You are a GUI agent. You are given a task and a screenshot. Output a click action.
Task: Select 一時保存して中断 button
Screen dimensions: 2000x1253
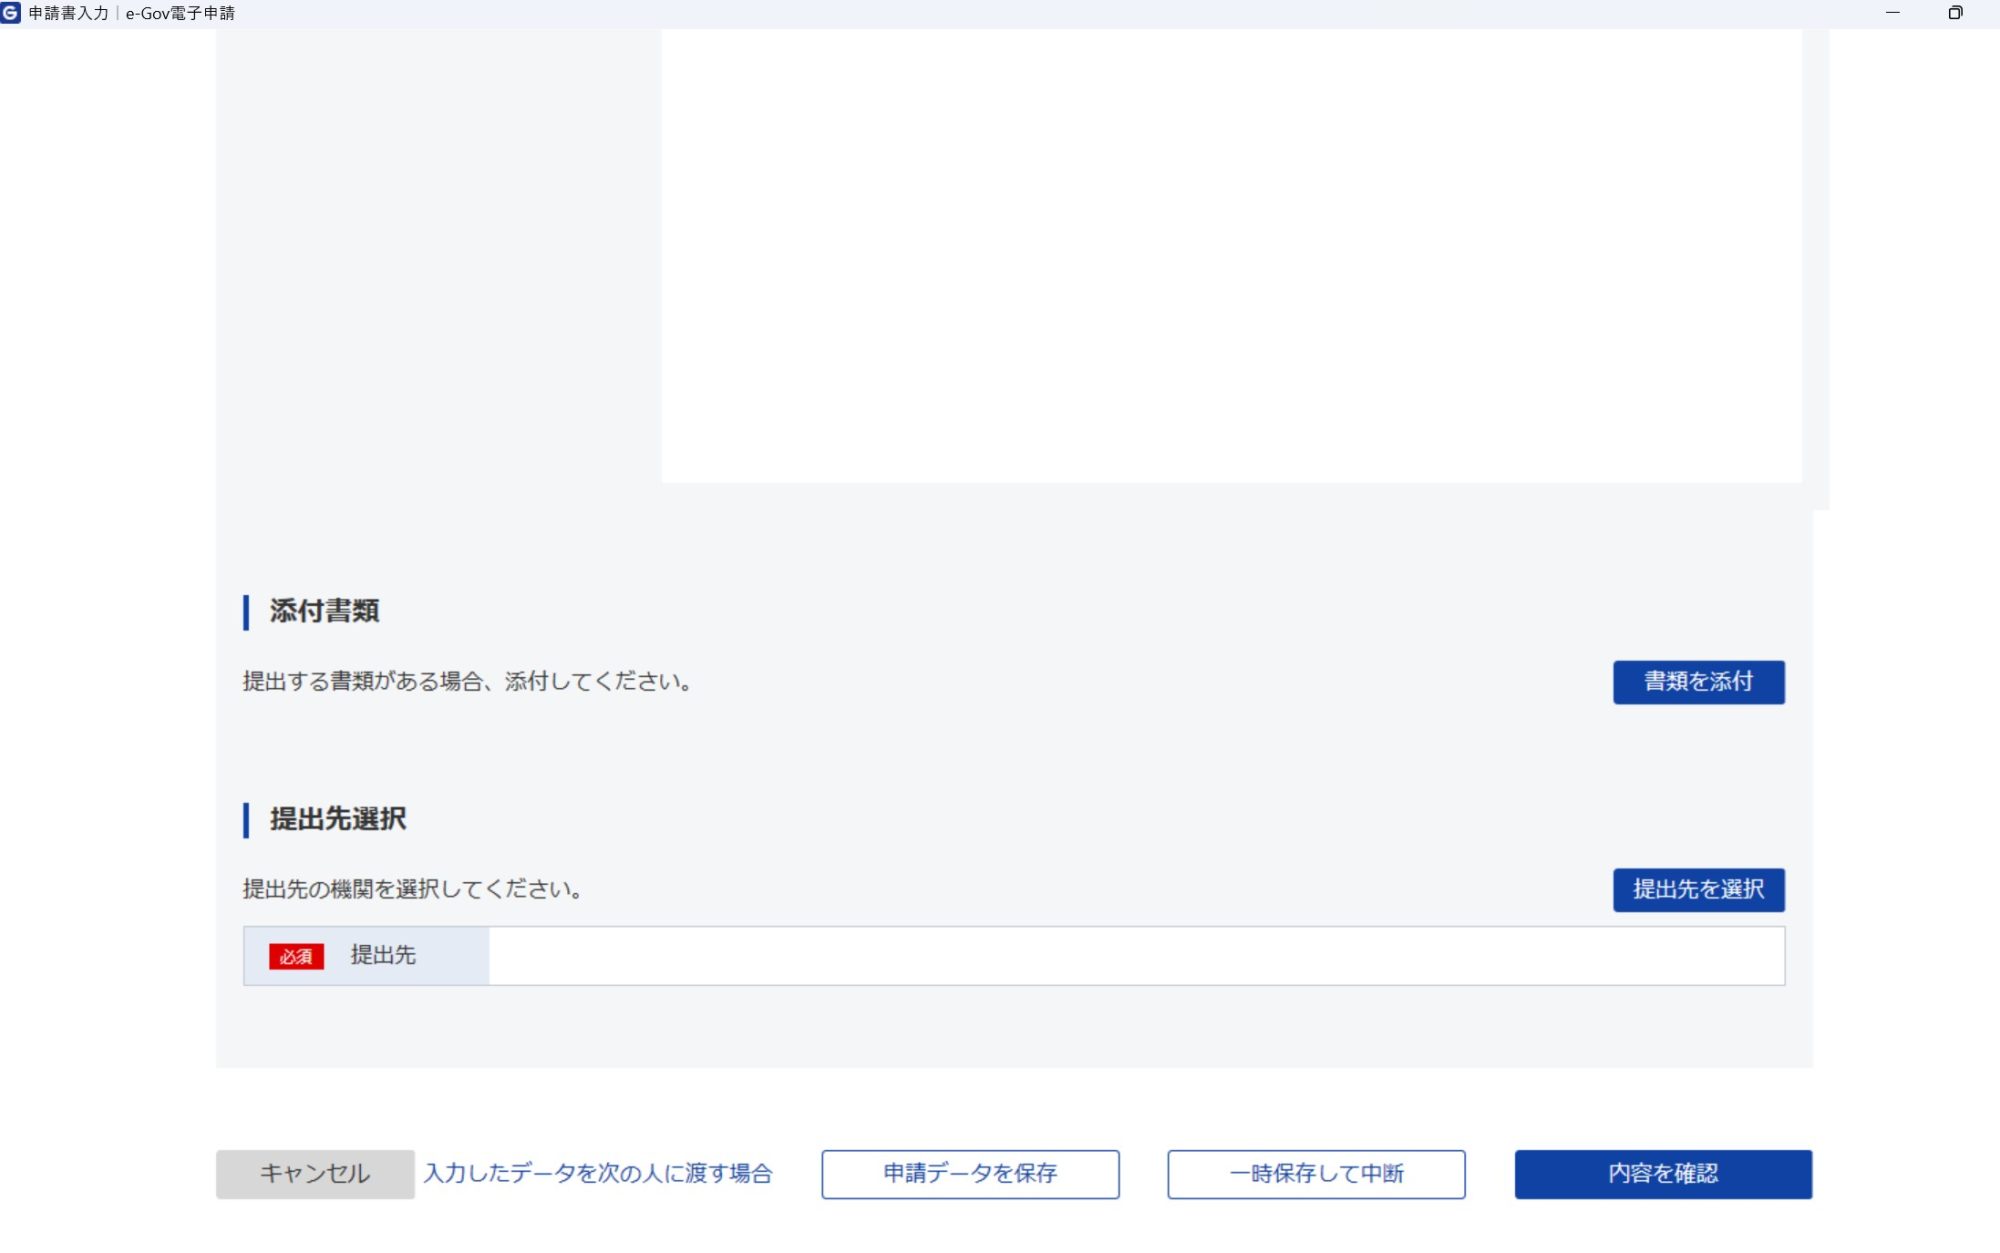1316,1173
